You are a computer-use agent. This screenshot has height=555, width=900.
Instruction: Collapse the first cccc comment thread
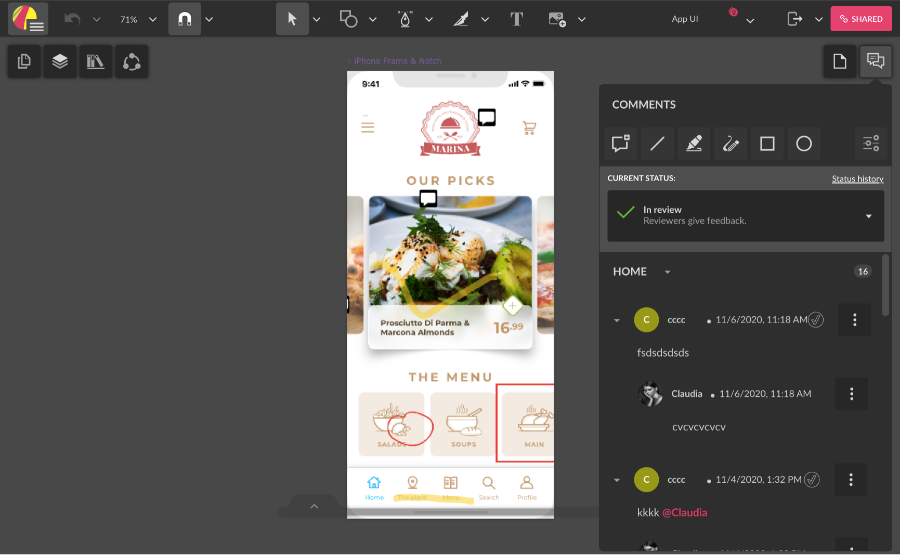617,320
